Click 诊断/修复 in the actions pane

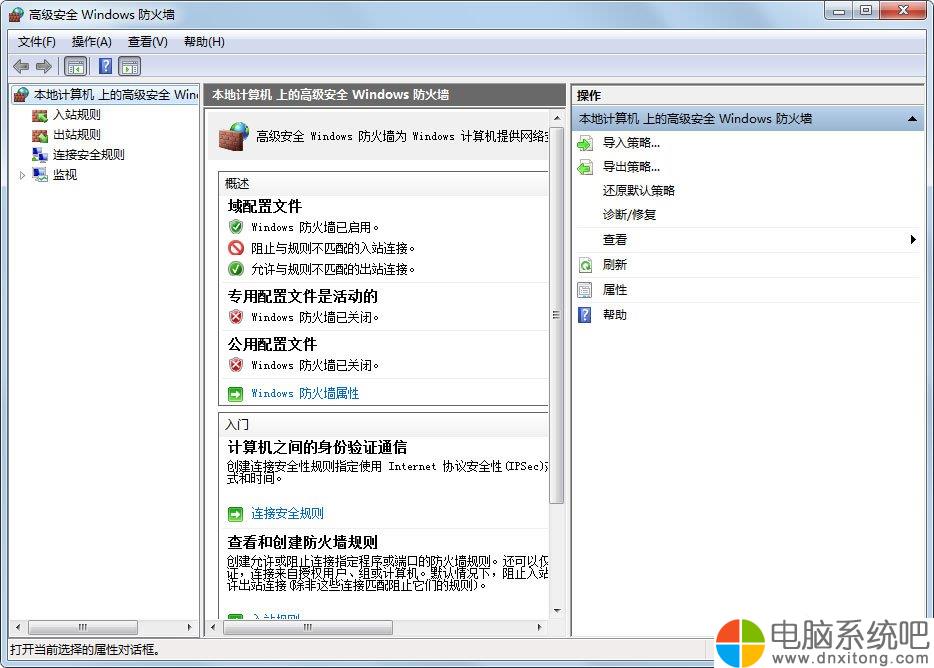pos(629,215)
